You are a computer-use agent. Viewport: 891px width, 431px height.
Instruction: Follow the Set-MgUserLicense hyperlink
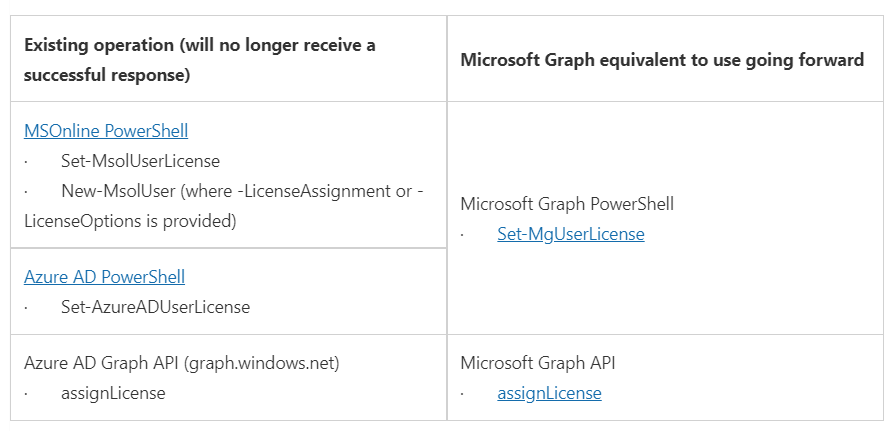571,234
